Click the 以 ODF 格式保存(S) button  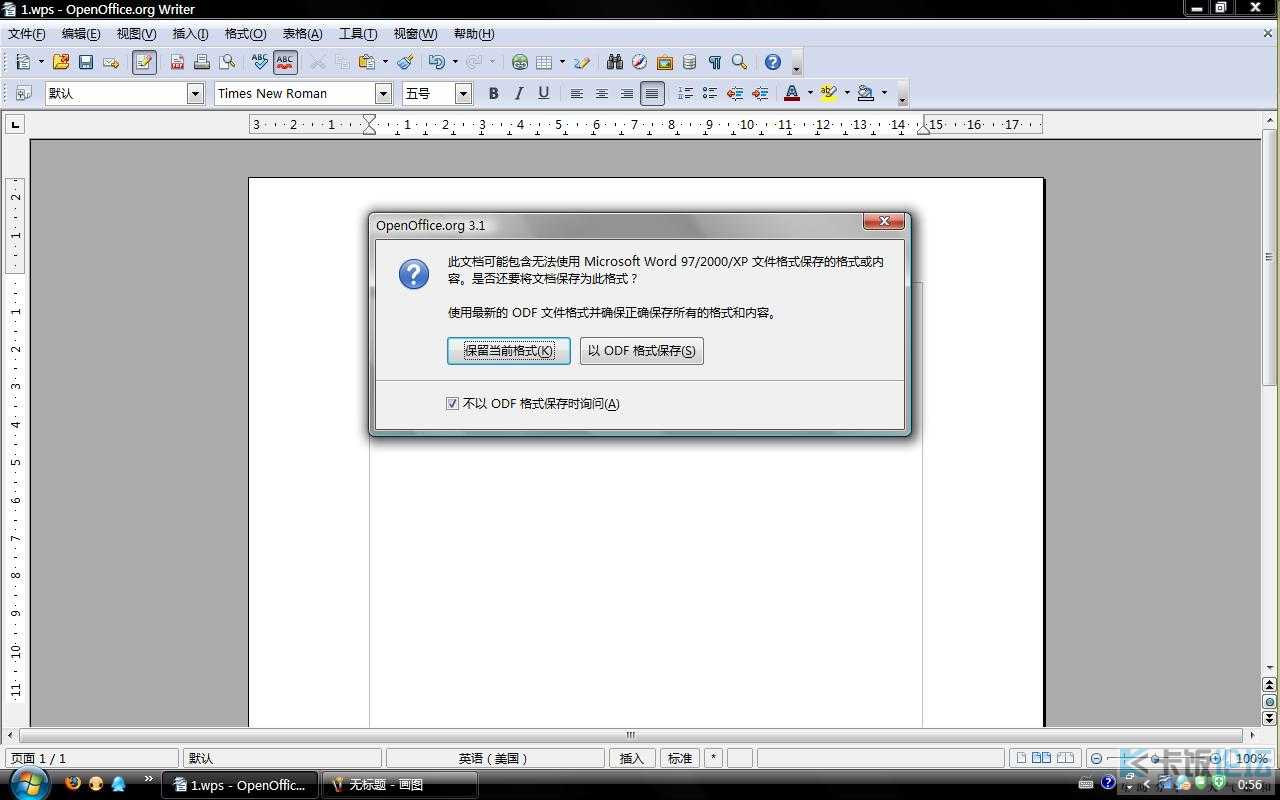642,351
